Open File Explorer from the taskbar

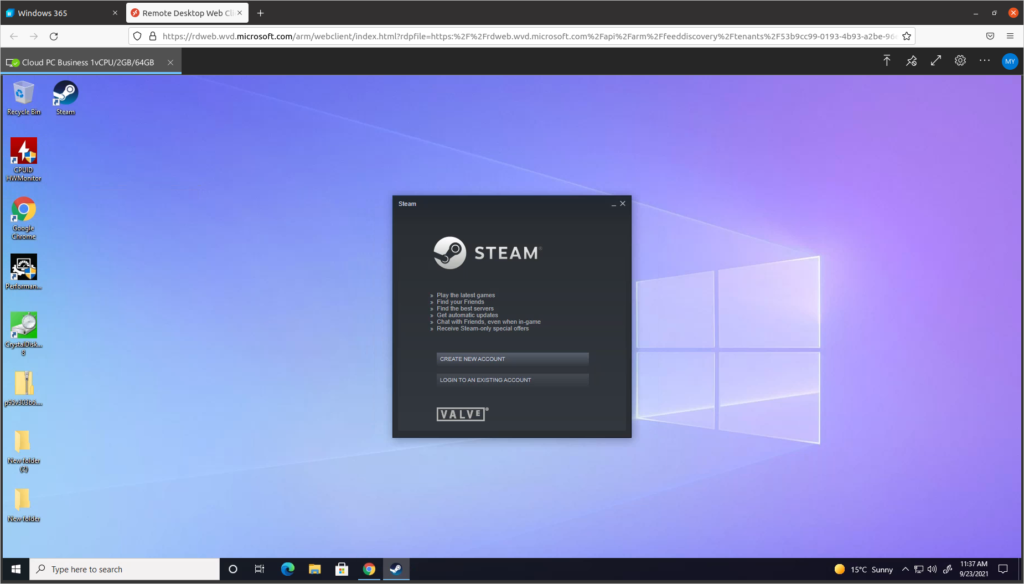pos(315,569)
